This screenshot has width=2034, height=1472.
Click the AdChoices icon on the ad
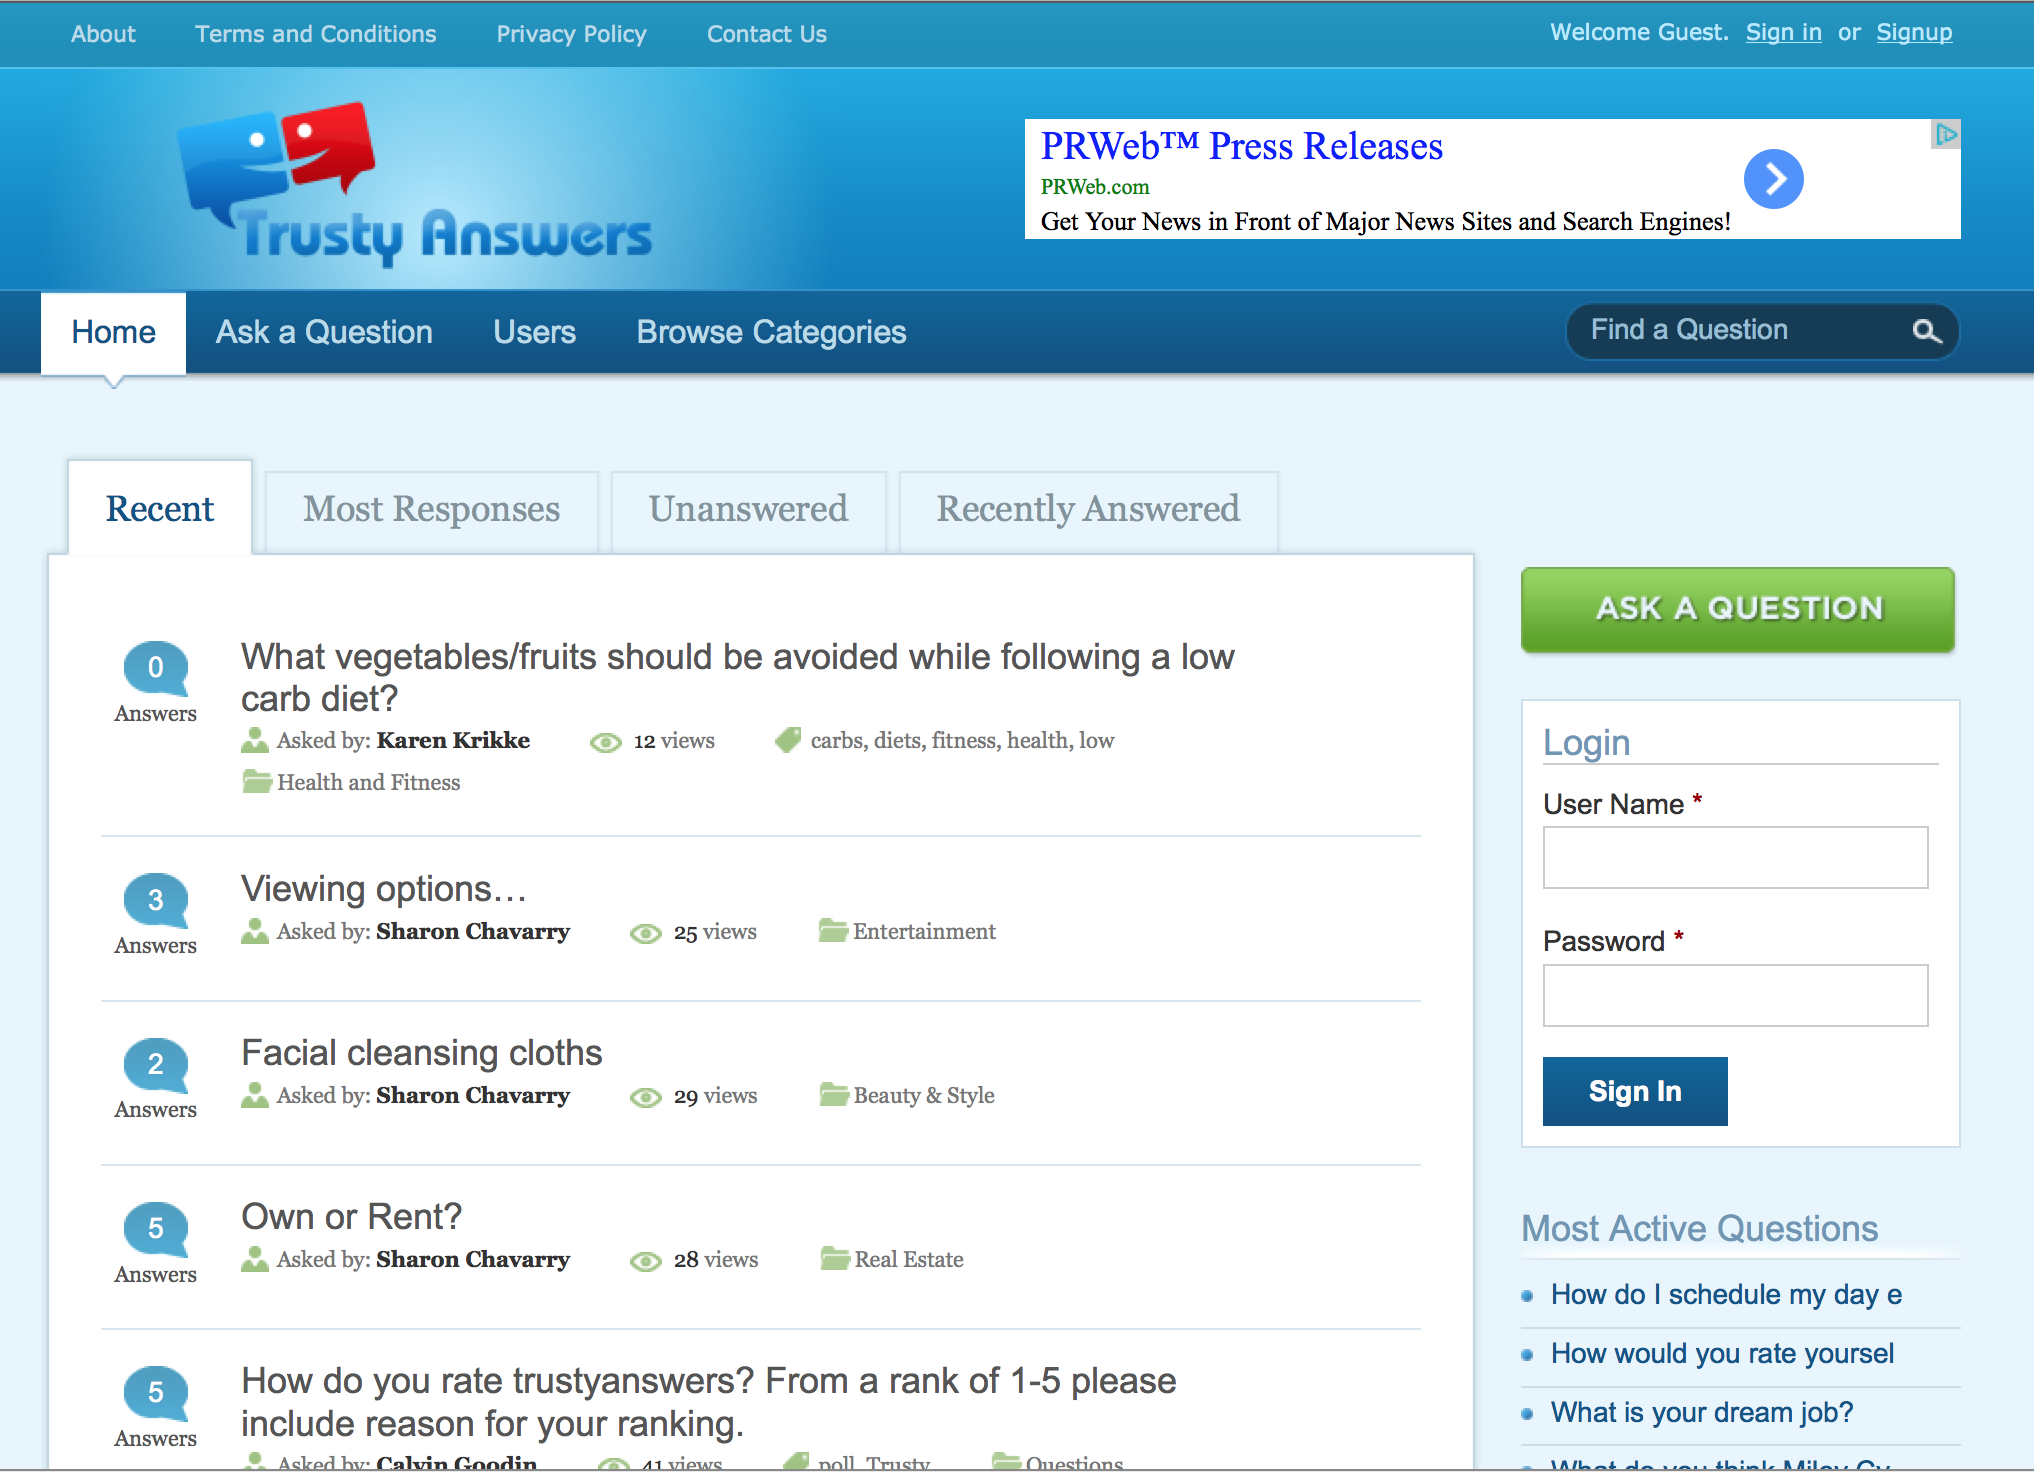(1945, 134)
